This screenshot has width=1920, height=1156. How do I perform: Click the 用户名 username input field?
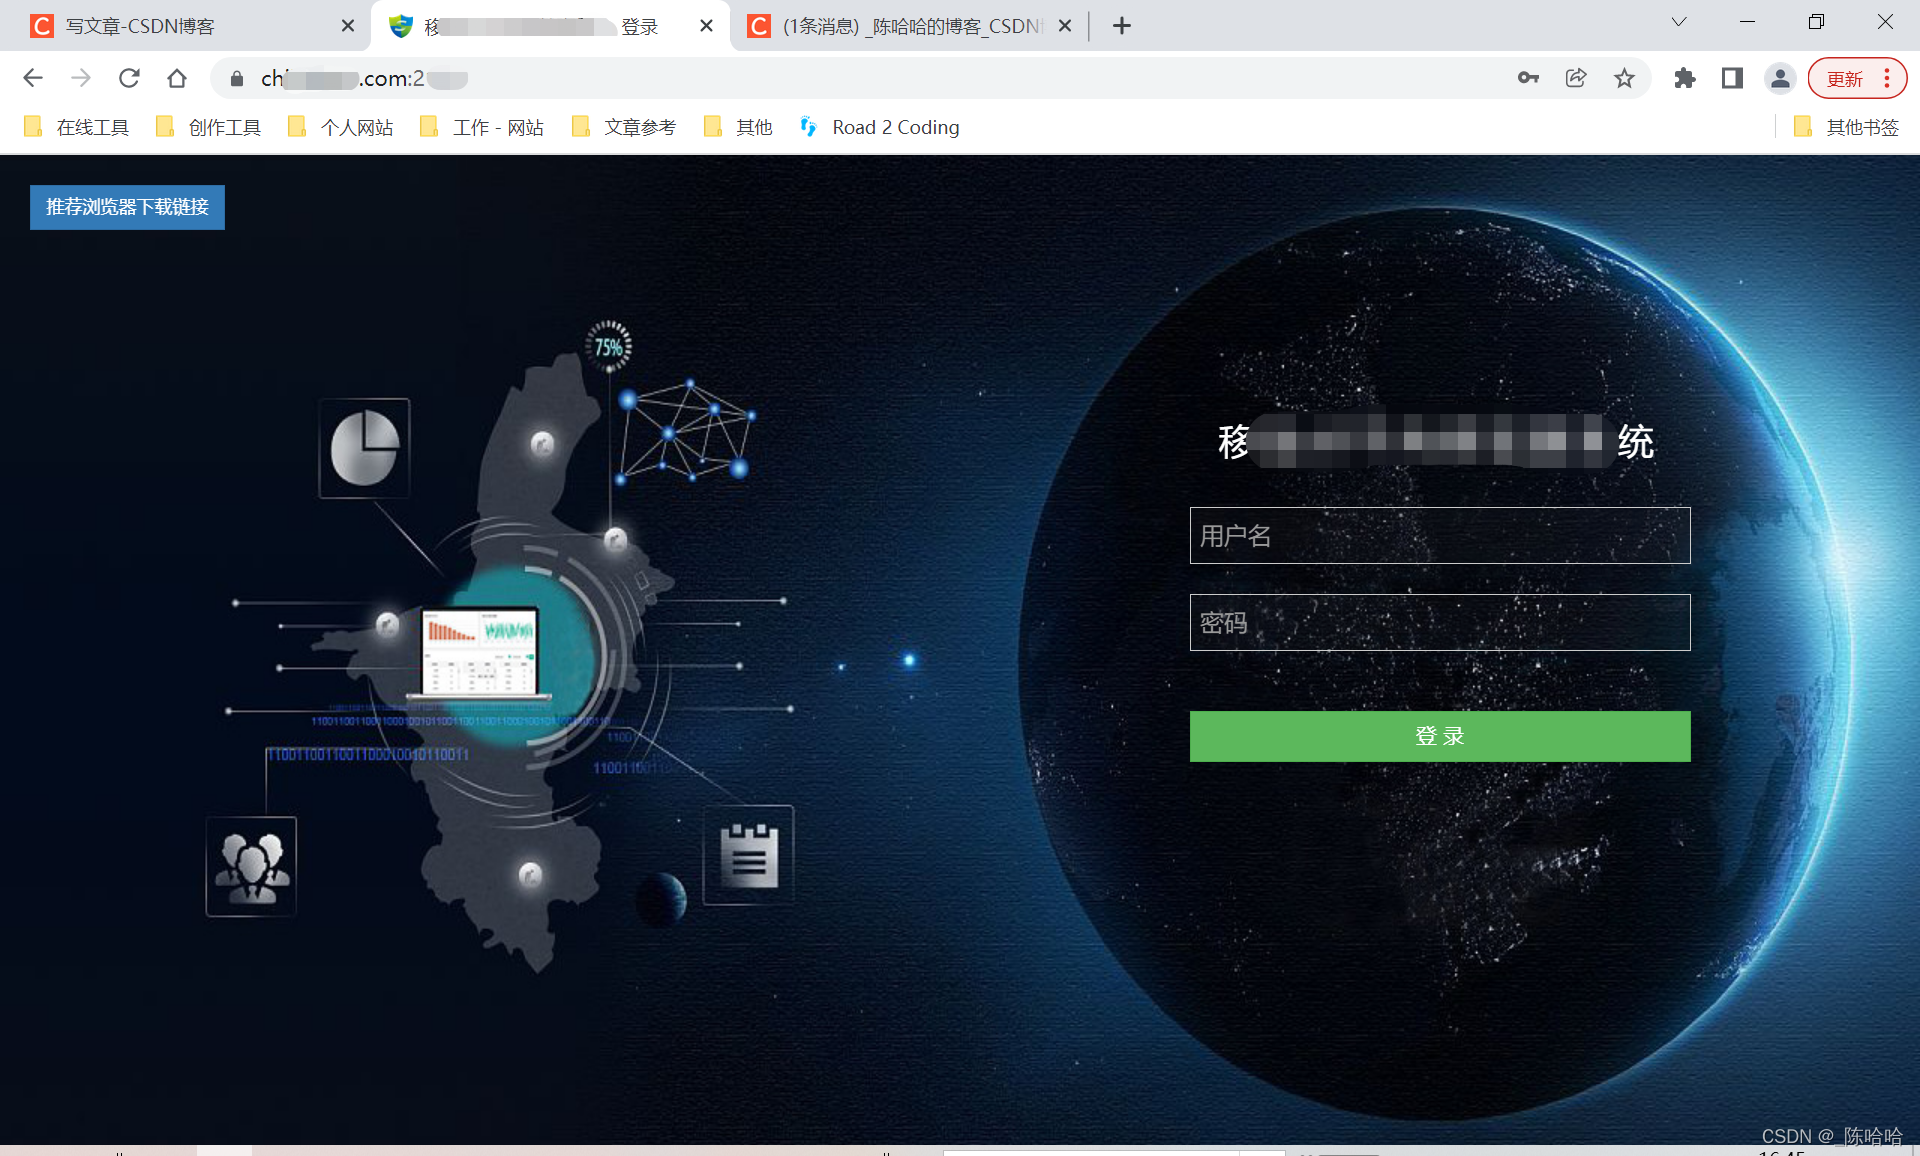1440,533
